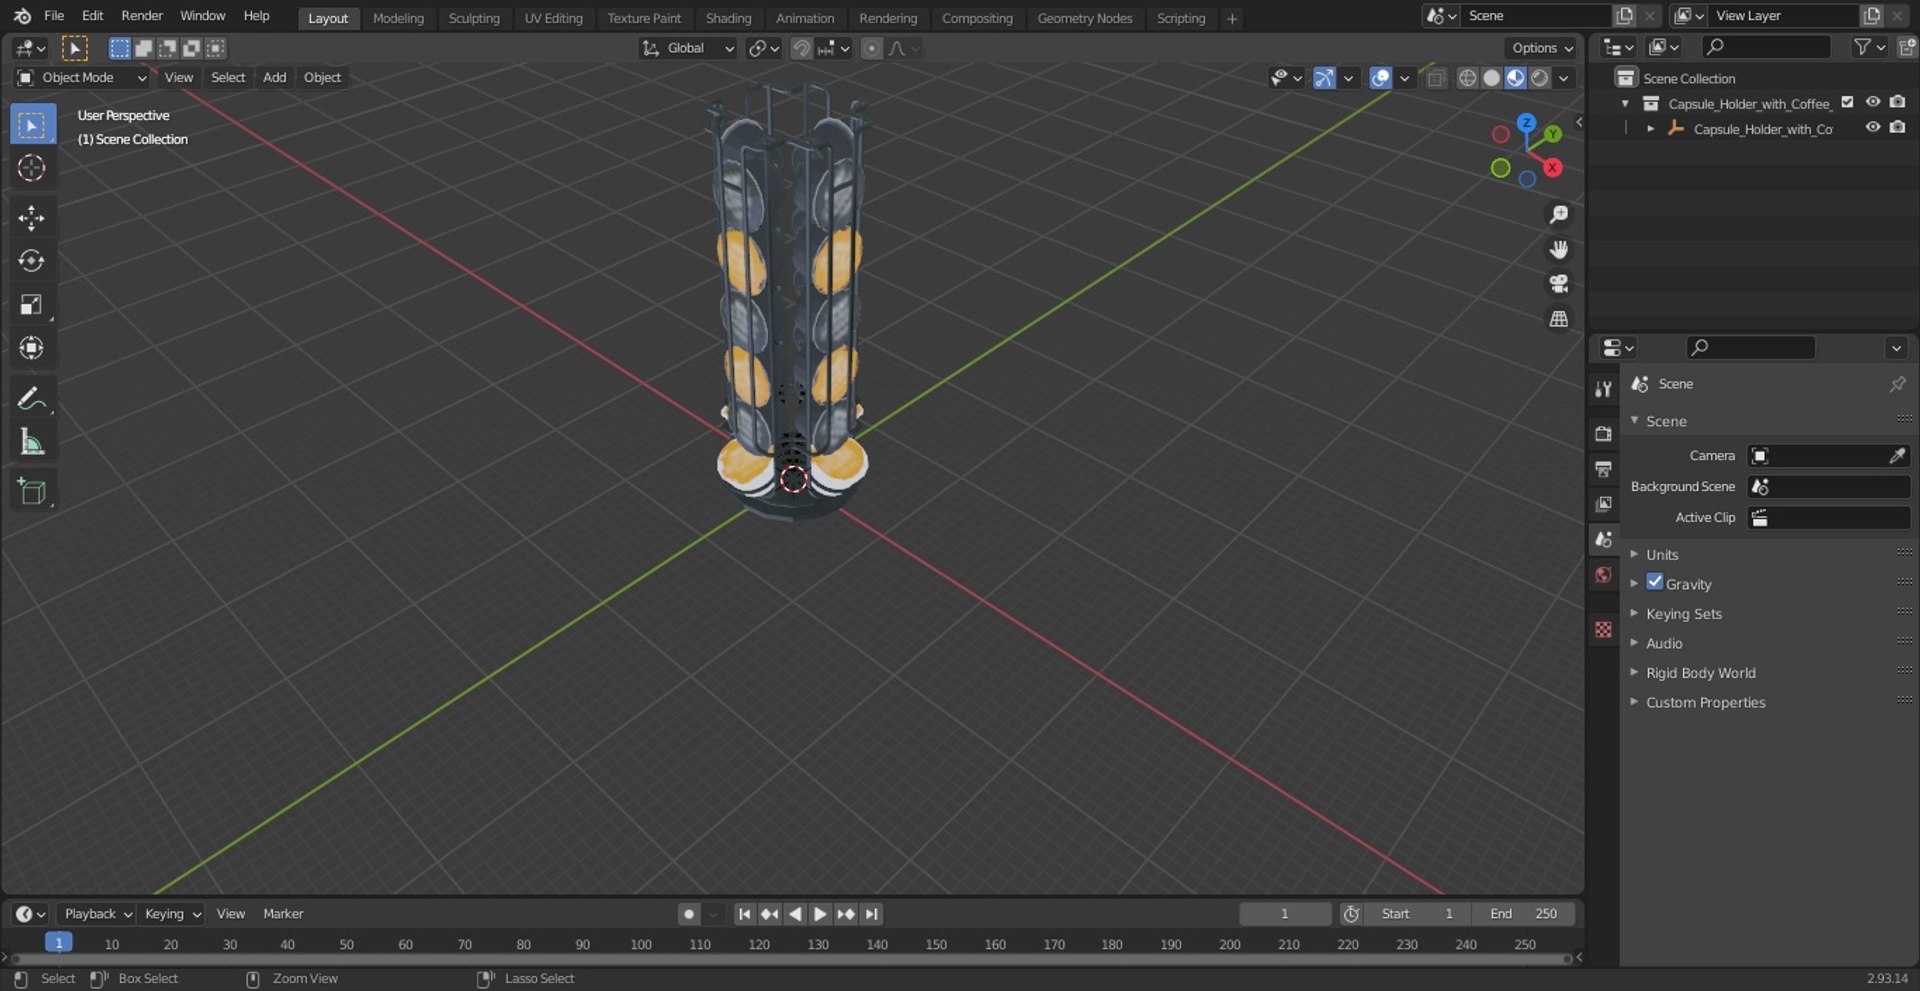
Task: Open the Tool properties tab
Action: [x=1603, y=389]
